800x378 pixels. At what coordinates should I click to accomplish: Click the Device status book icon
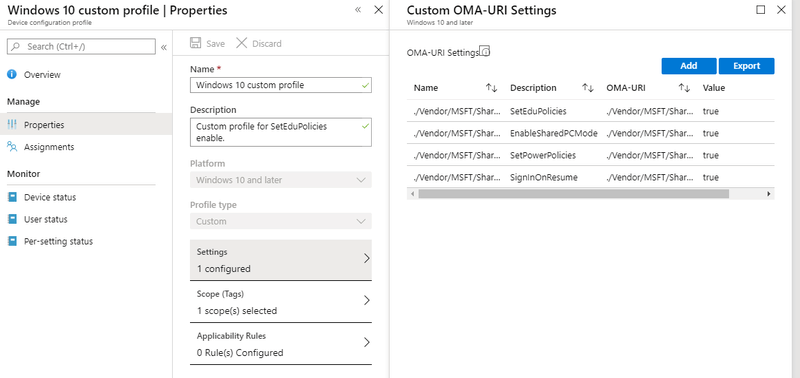(x=12, y=197)
